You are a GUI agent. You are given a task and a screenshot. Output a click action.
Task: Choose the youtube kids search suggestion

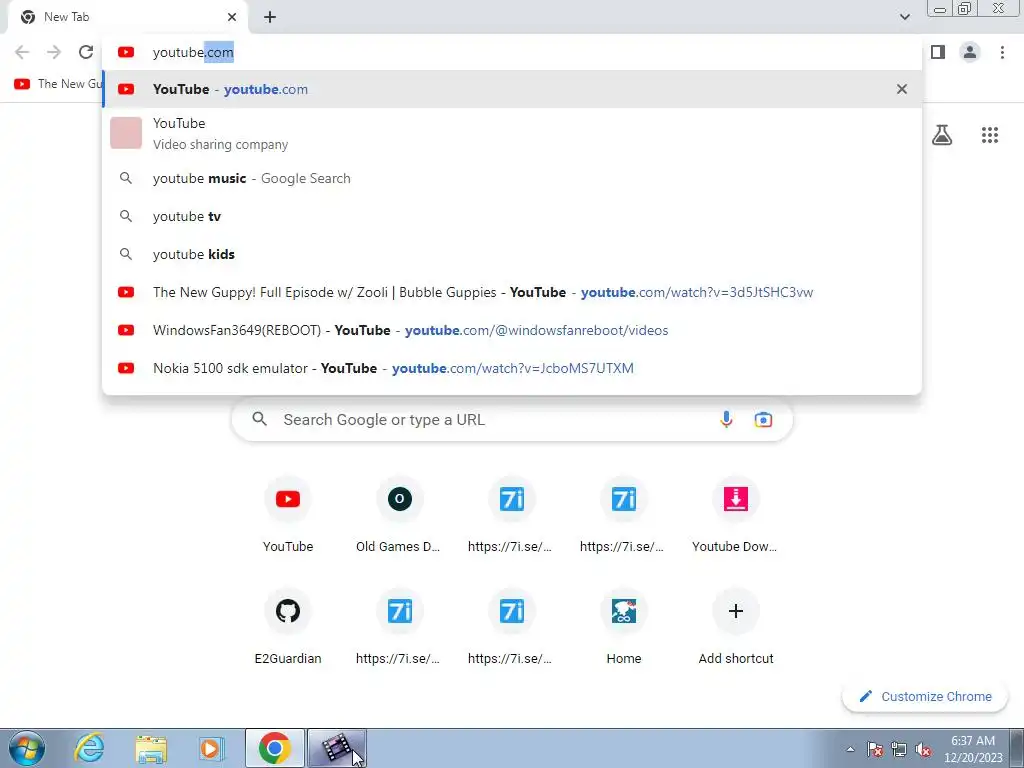(x=512, y=254)
